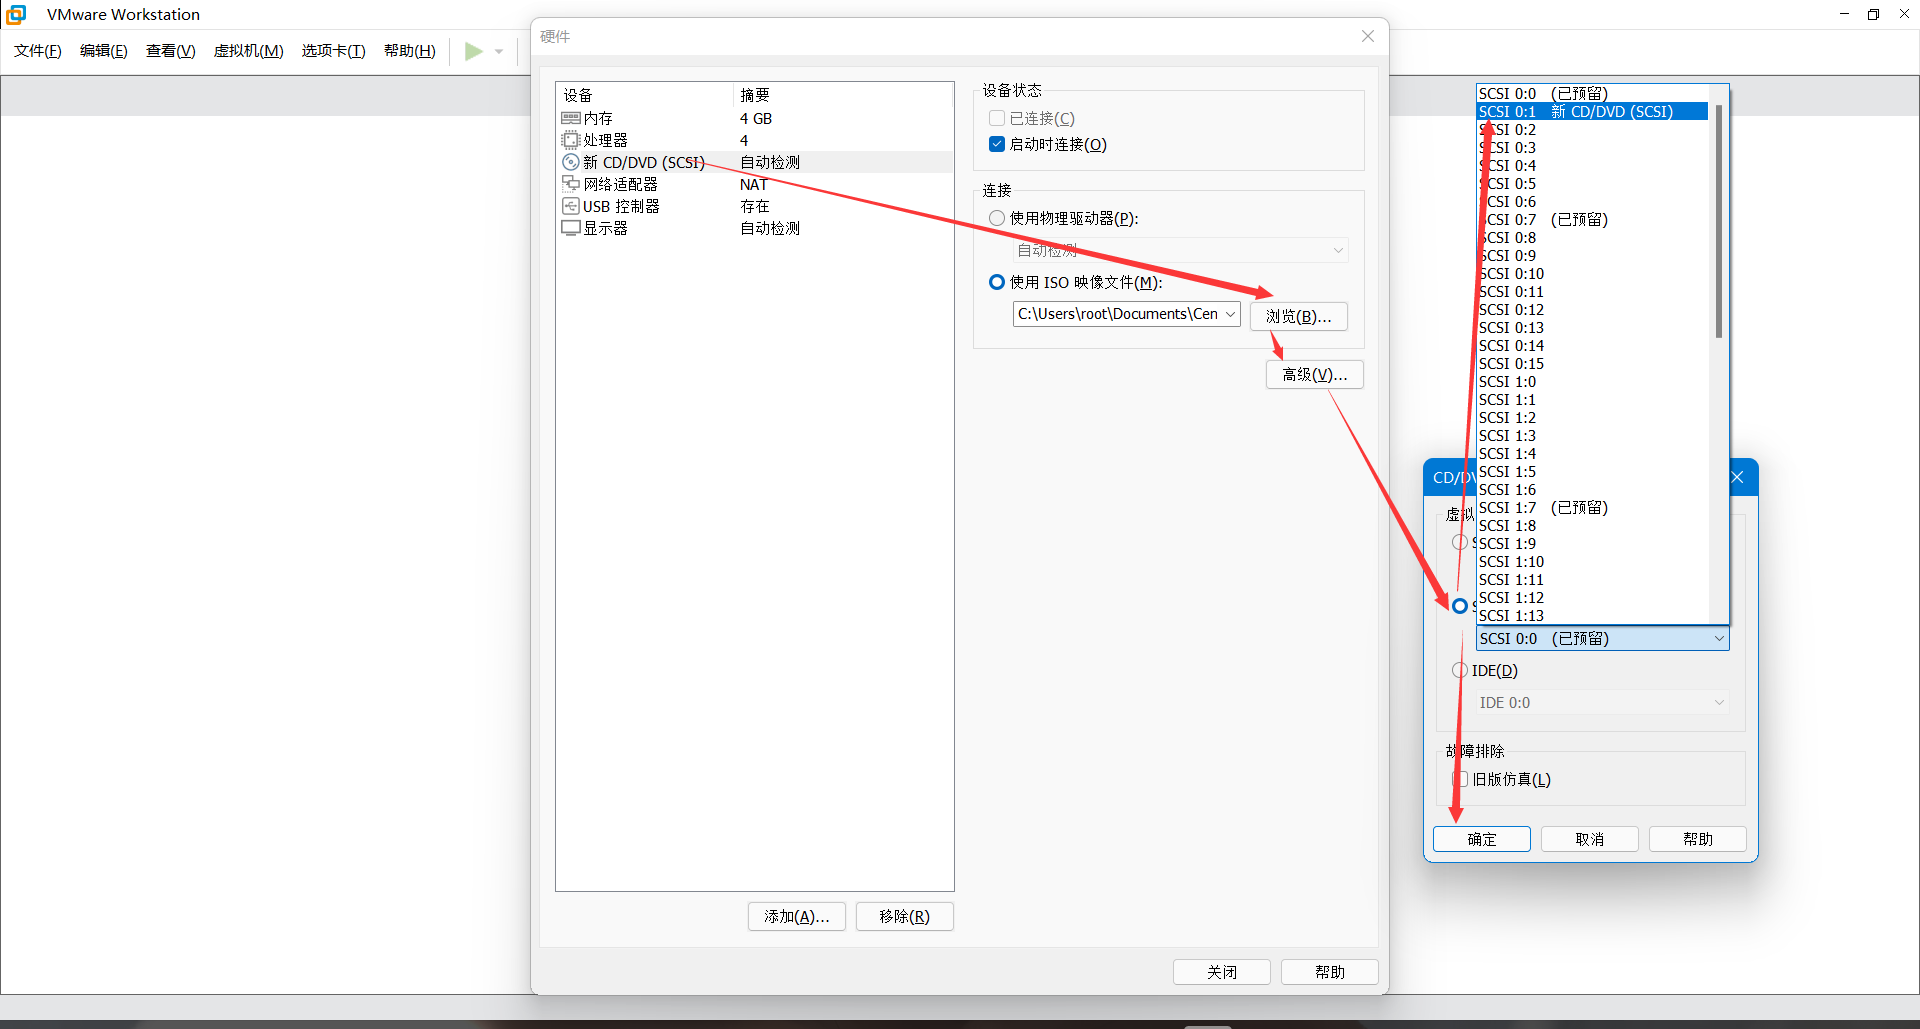Restore down the VMware Workstation window
This screenshot has width=1920, height=1029.
tap(1874, 14)
